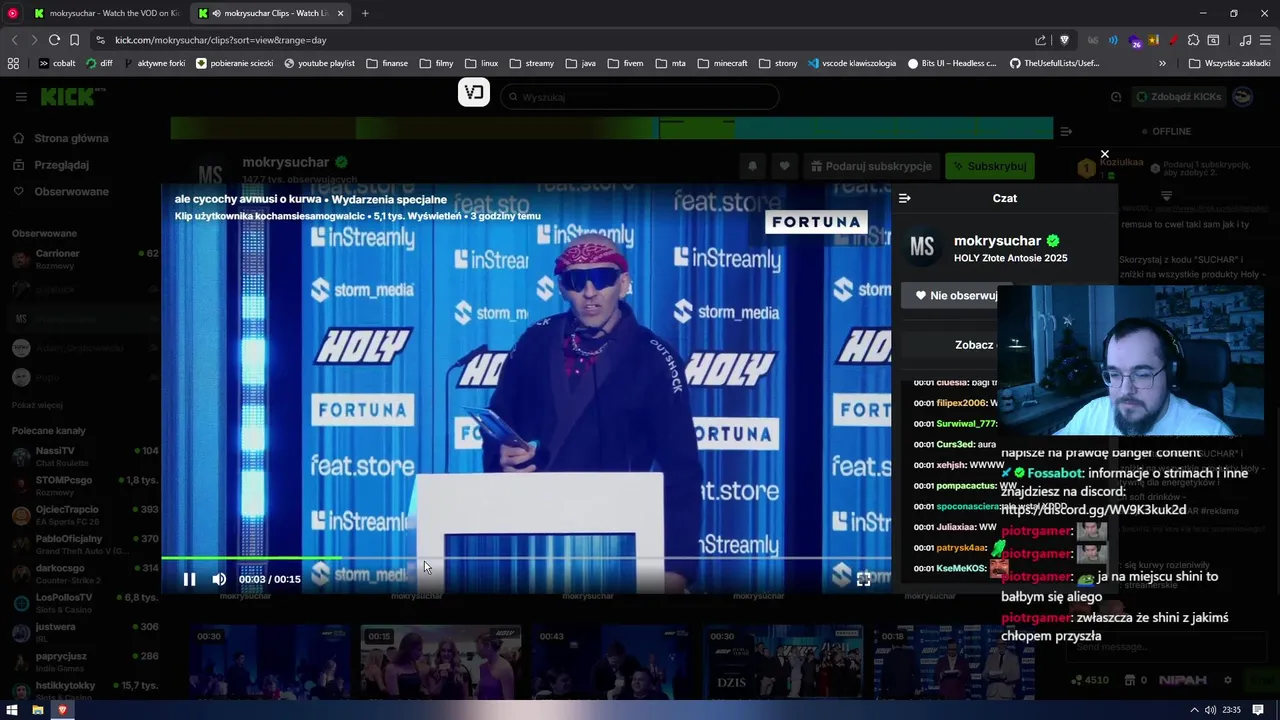
Task: Go to Kick home via logo
Action: [70, 97]
